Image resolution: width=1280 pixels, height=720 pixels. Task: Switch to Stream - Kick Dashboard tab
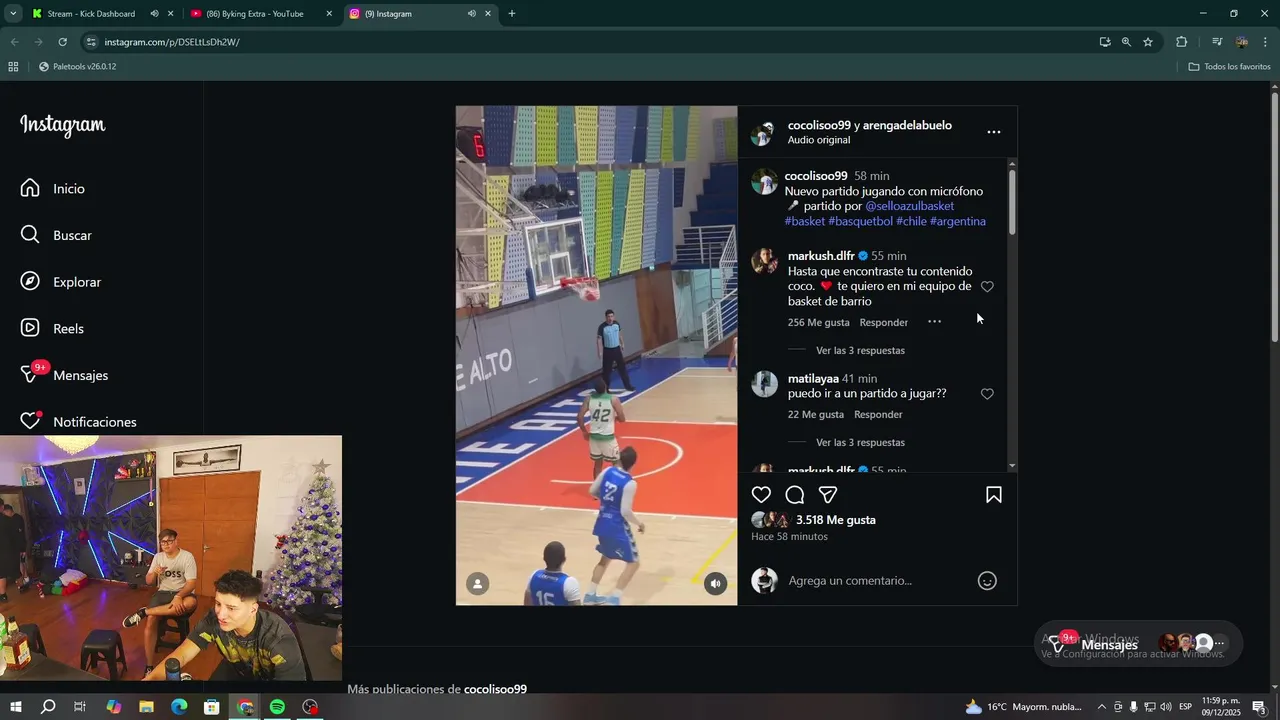tap(91, 14)
